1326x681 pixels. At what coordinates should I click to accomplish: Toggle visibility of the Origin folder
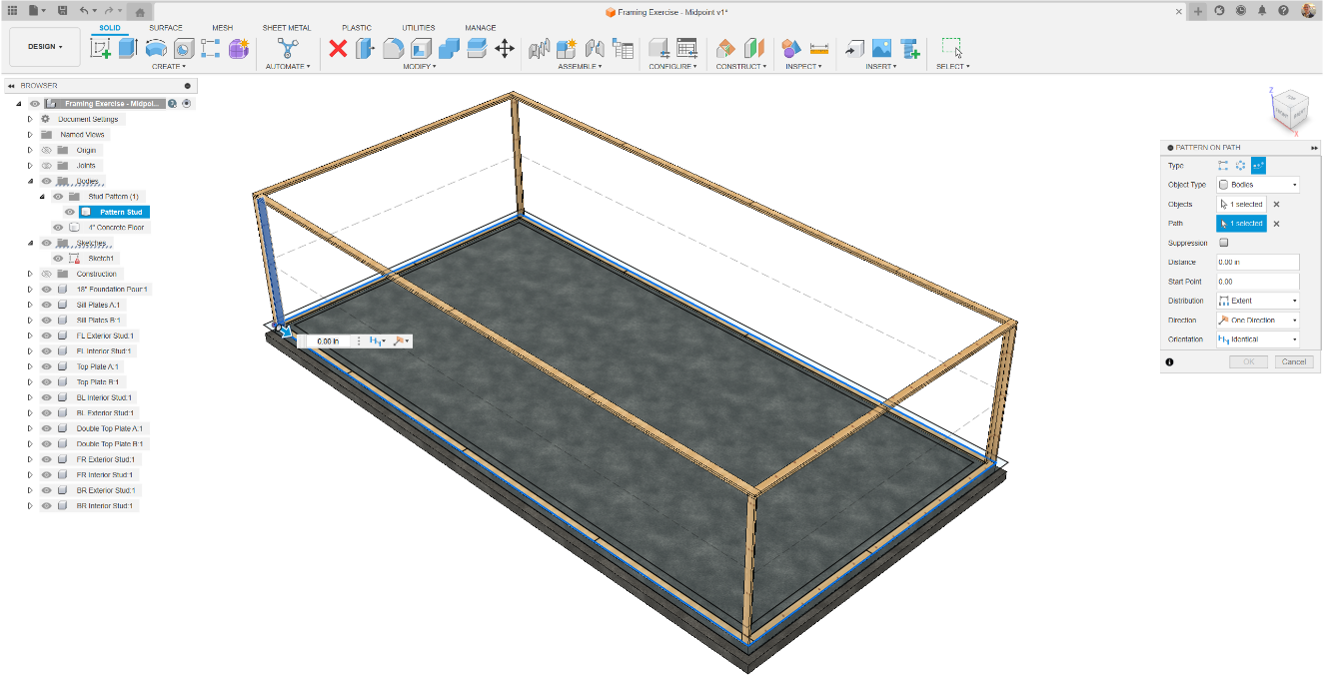pos(46,150)
